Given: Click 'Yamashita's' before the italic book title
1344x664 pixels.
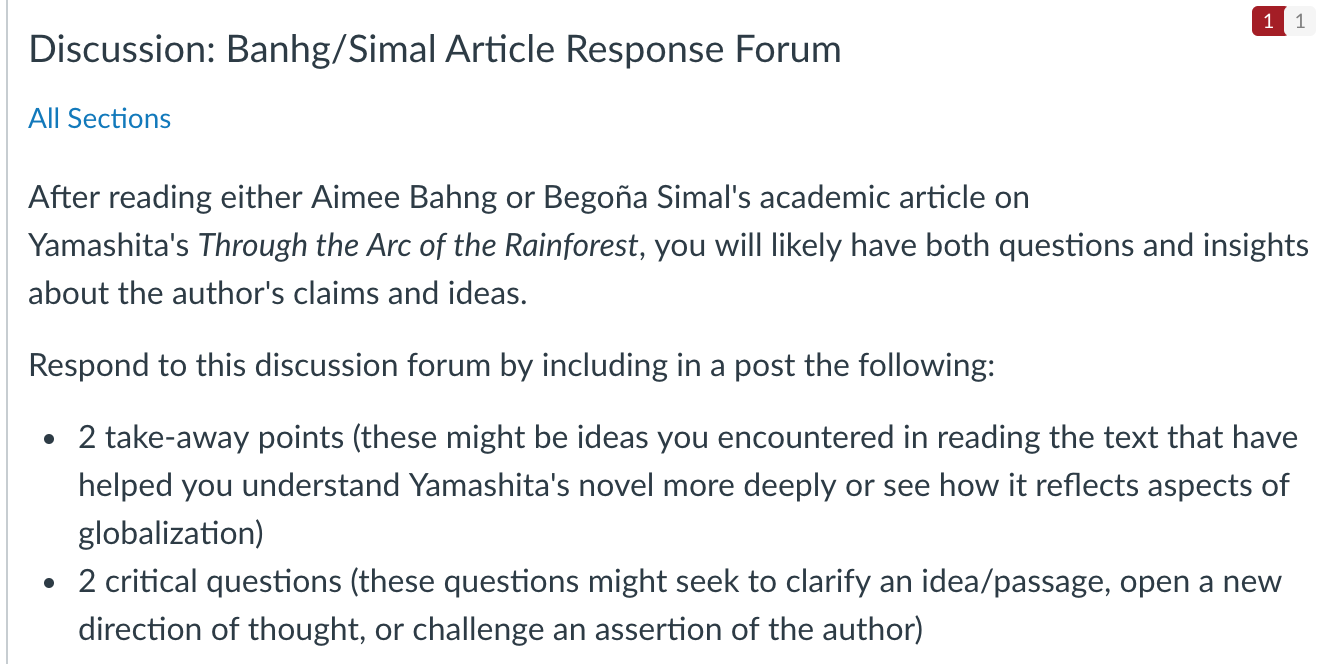Looking at the screenshot, I should (109, 246).
